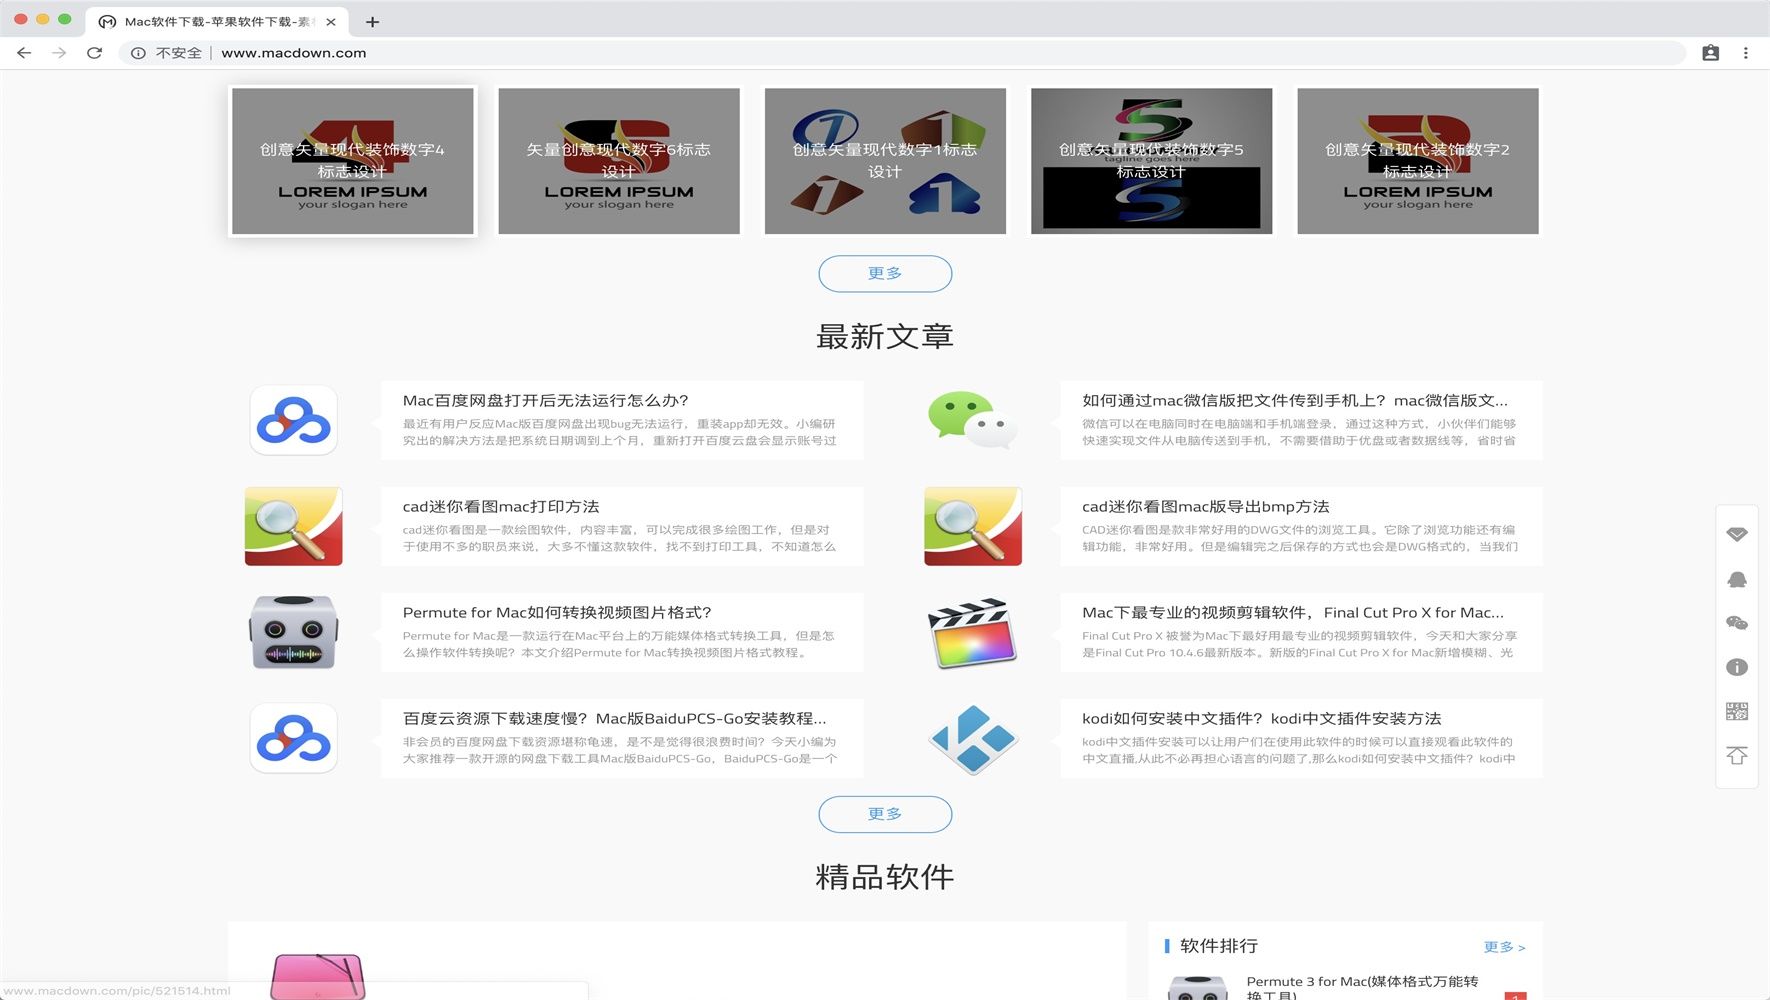
Task: Open the browser three-dot menu
Action: pos(1747,52)
